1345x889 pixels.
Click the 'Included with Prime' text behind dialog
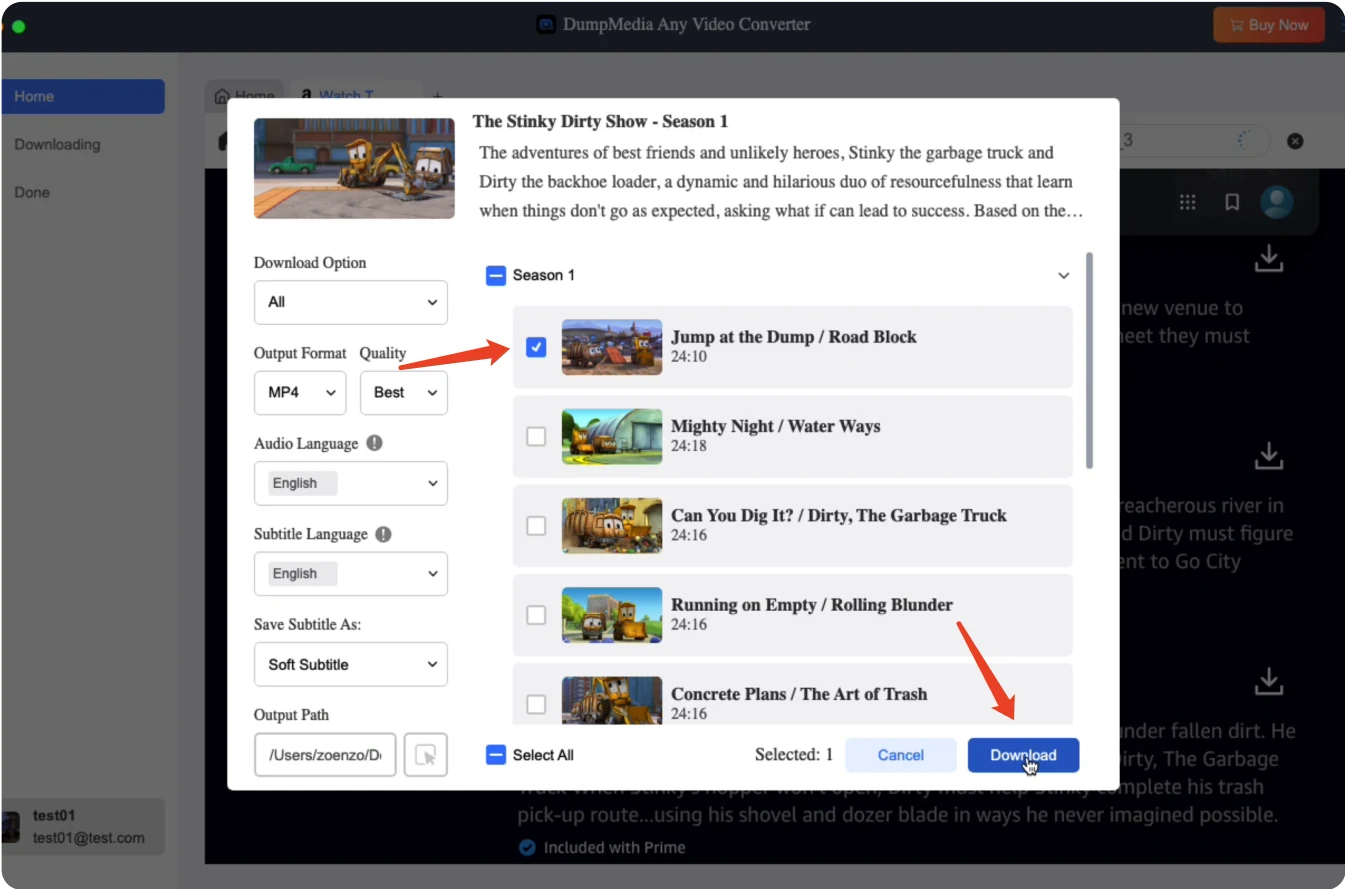[614, 847]
